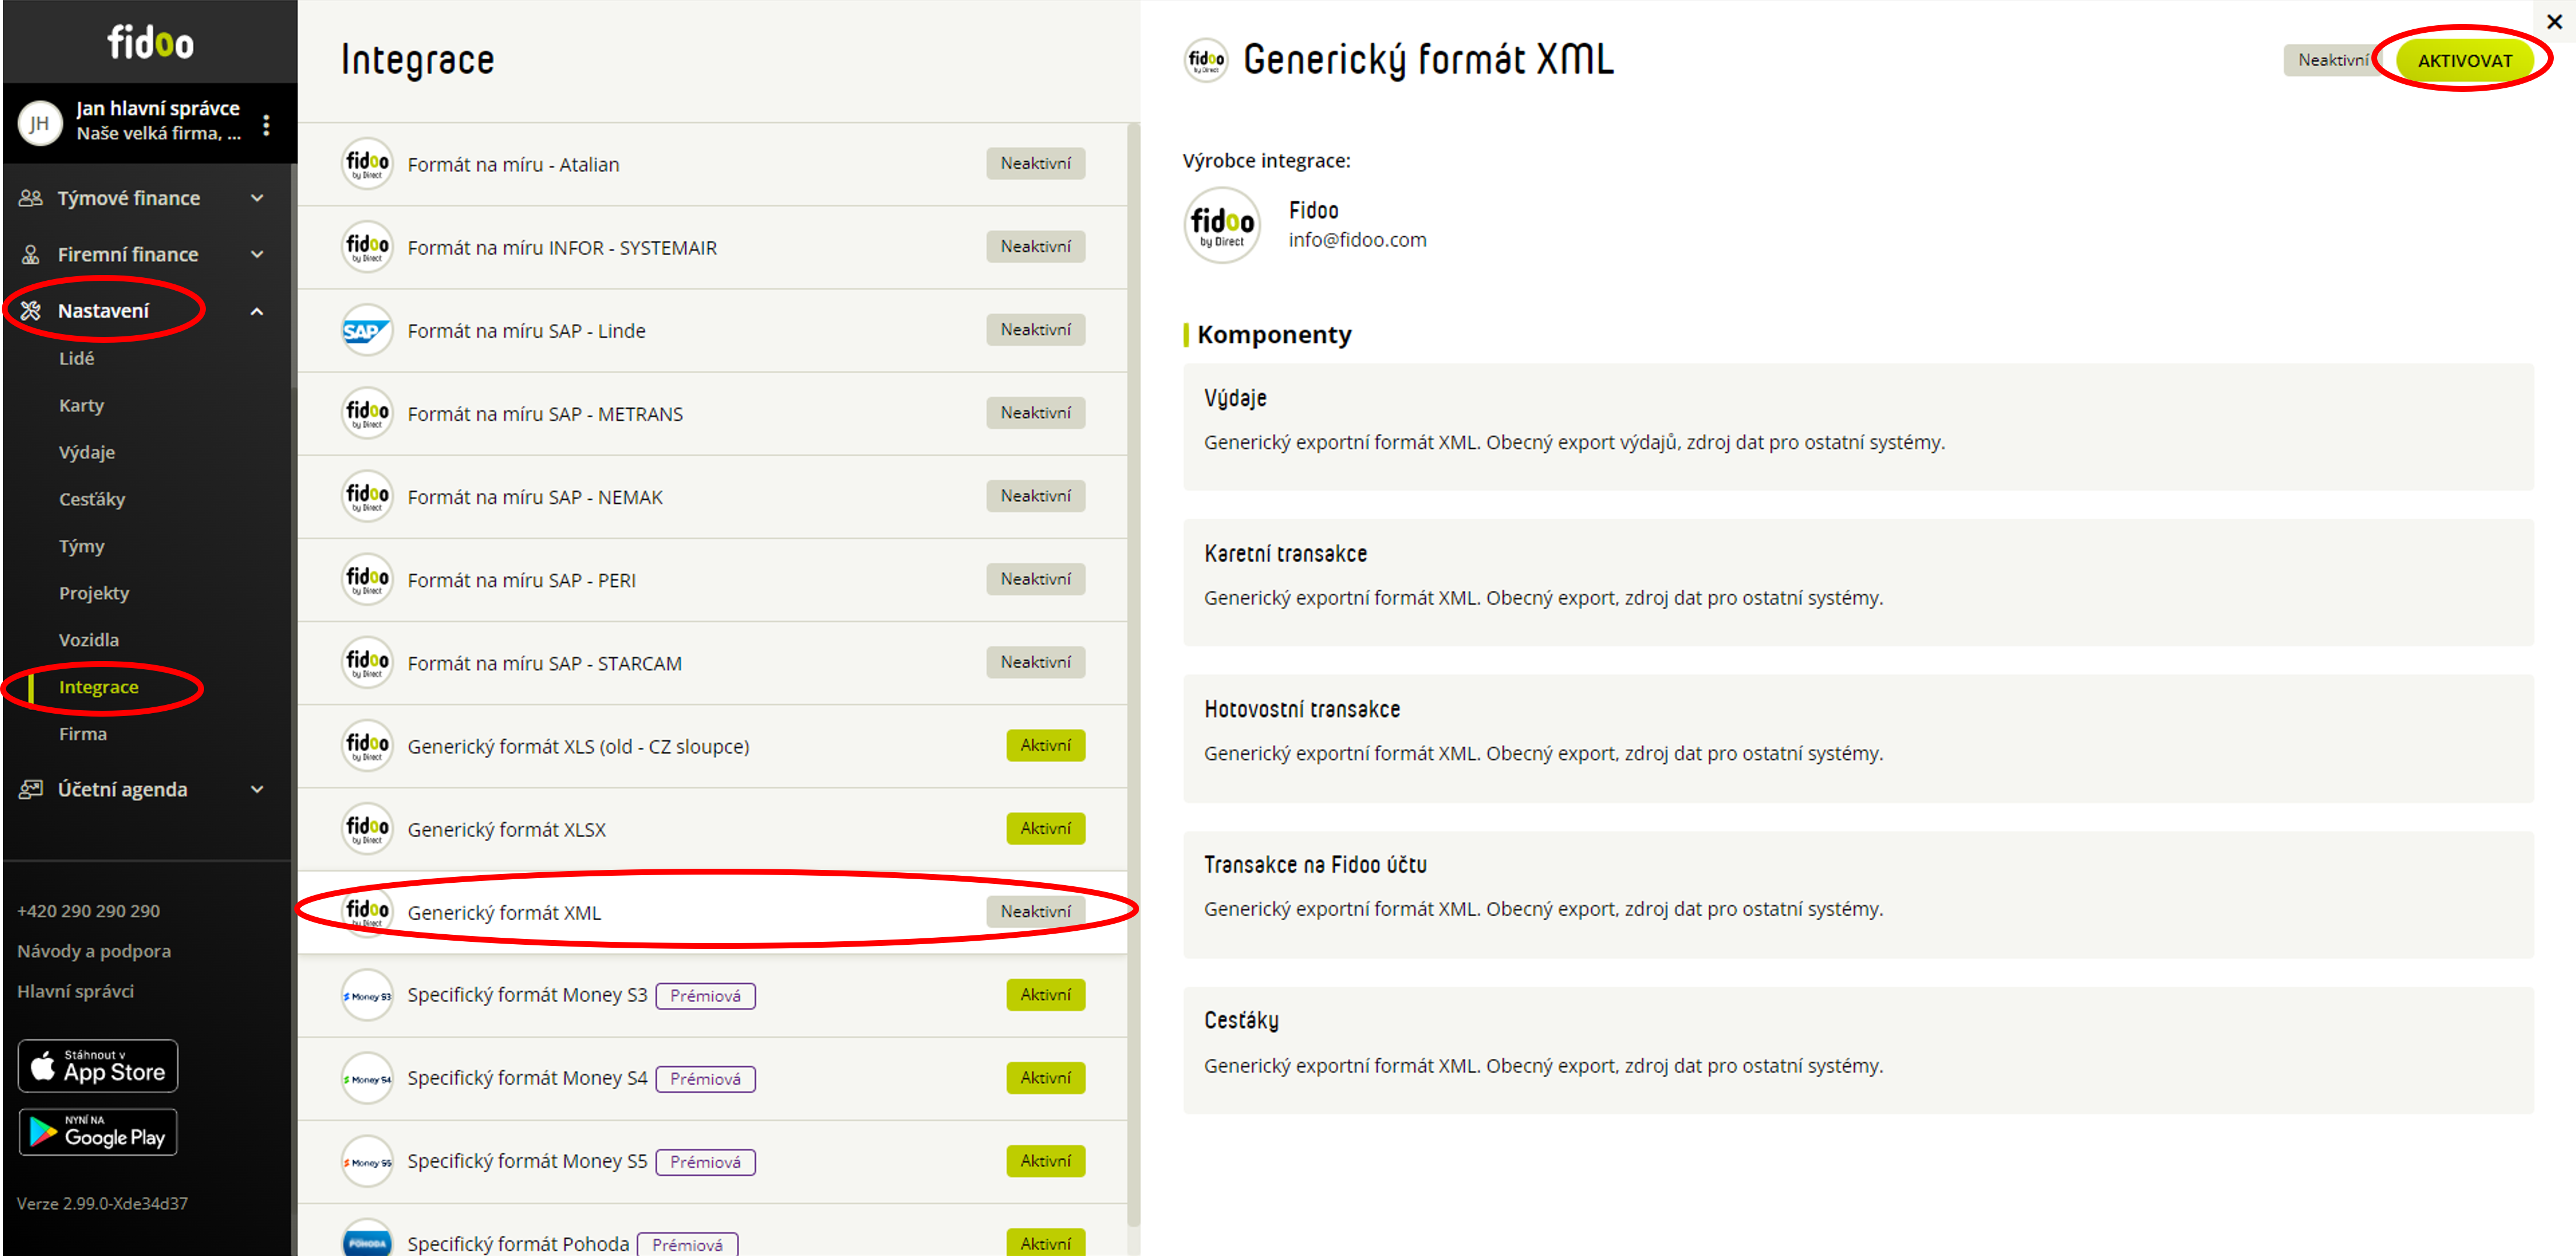Viewport: 2576px width, 1256px height.
Task: Select the Integrace menu item
Action: (x=99, y=687)
